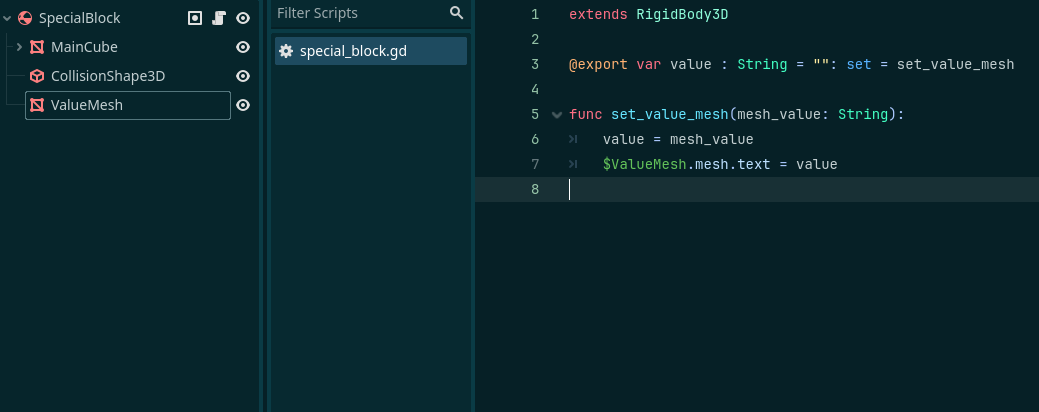Click line number 3 in the gutter
This screenshot has width=1039, height=412.
tap(535, 64)
